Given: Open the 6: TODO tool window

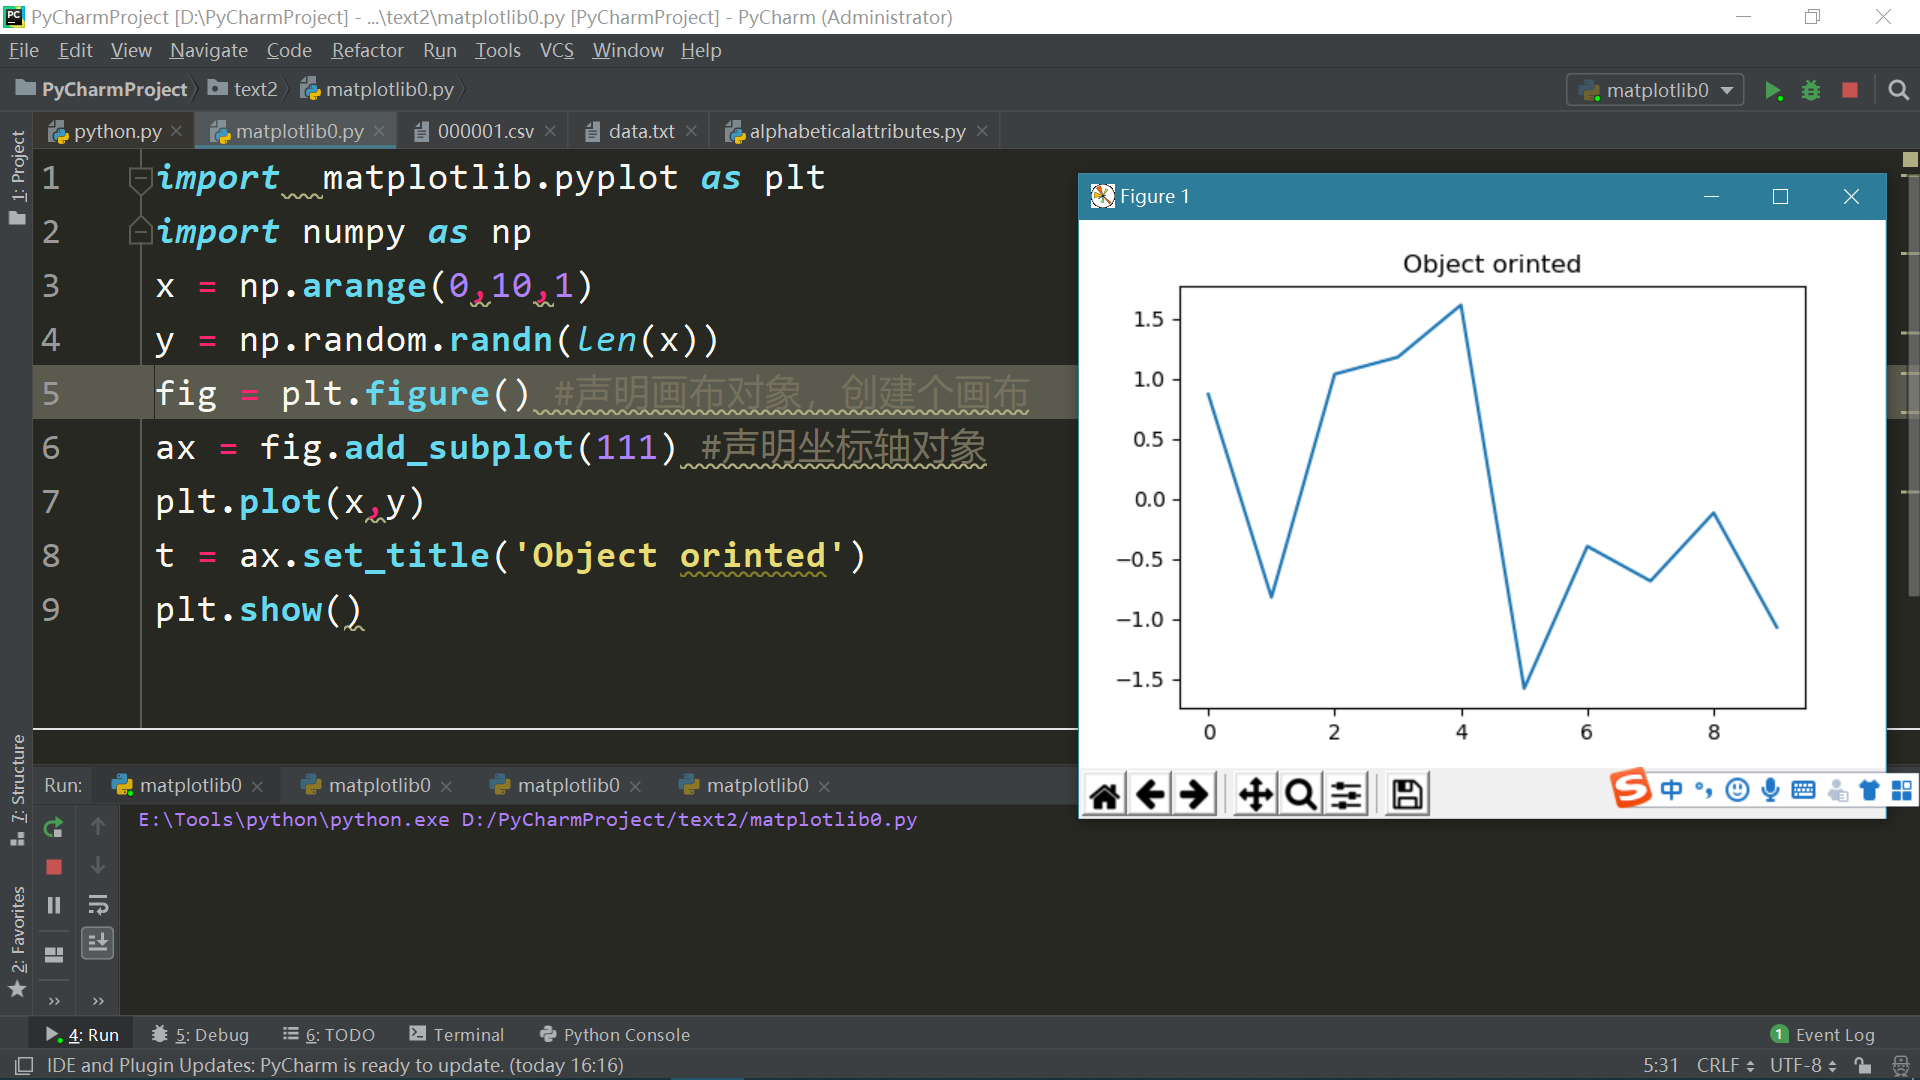Looking at the screenshot, I should point(328,1035).
